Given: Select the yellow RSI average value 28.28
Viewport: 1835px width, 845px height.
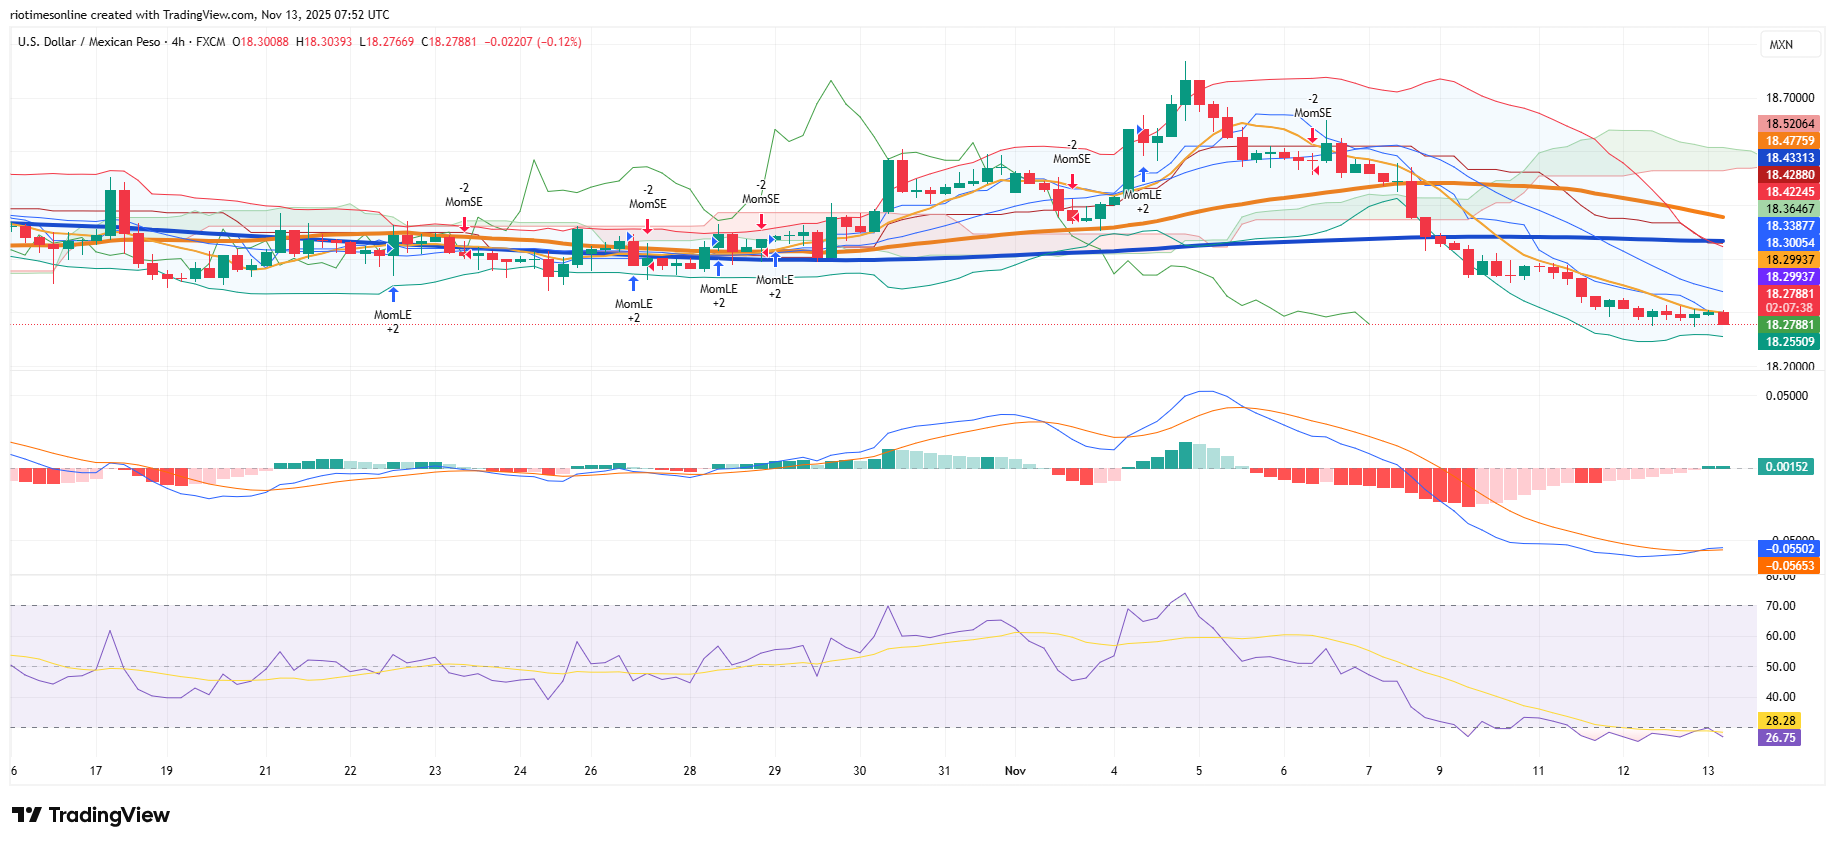Looking at the screenshot, I should point(1780,721).
